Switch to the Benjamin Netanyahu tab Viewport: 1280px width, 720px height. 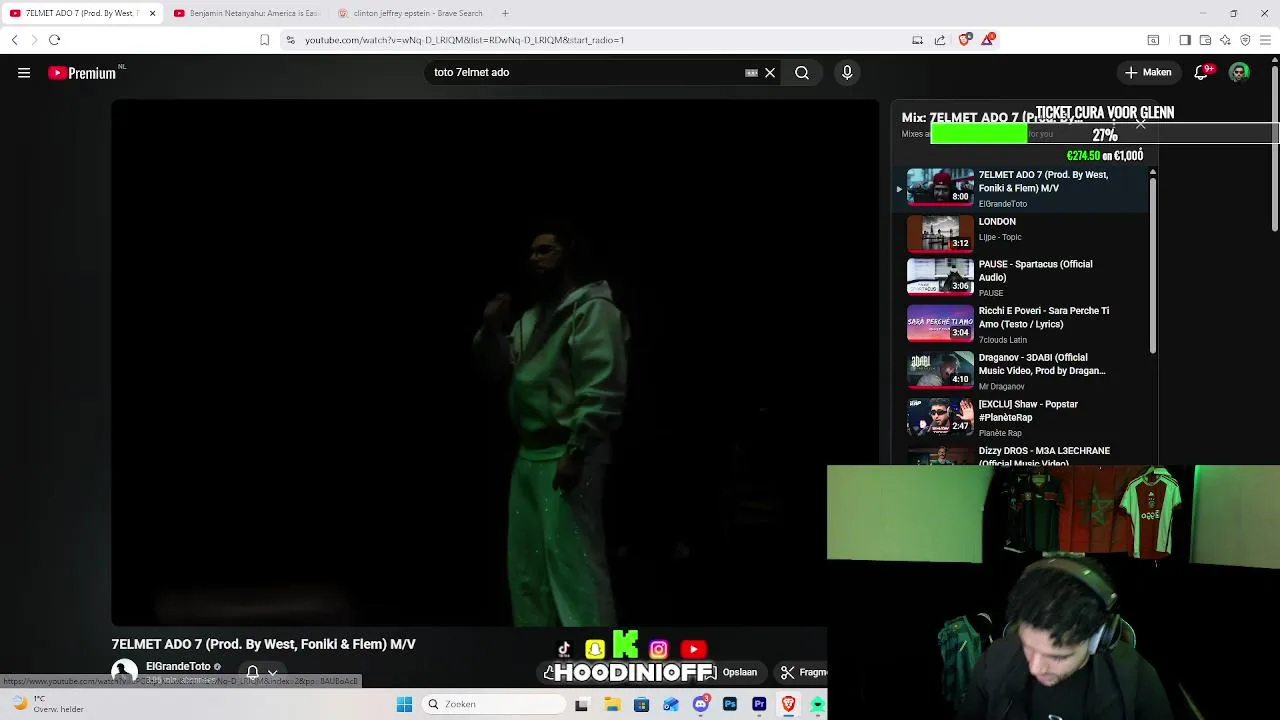point(245,13)
